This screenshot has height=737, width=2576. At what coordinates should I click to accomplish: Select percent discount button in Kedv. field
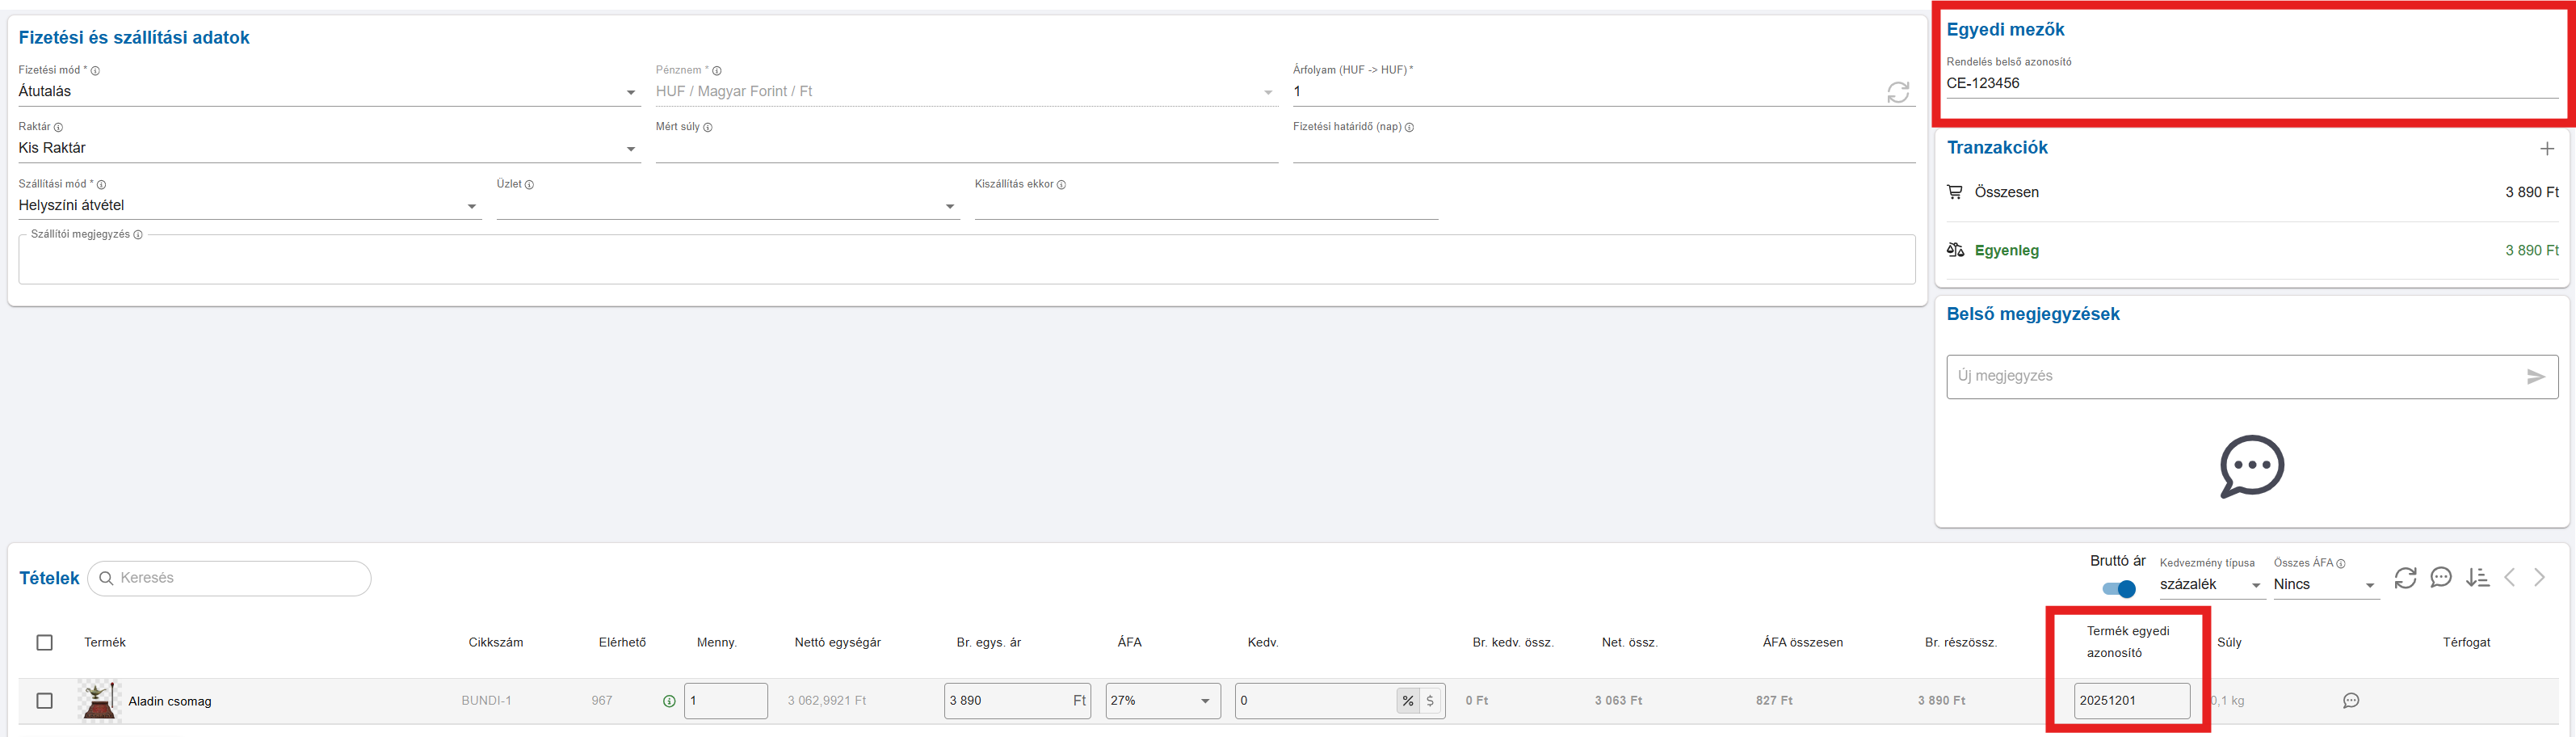point(1408,701)
